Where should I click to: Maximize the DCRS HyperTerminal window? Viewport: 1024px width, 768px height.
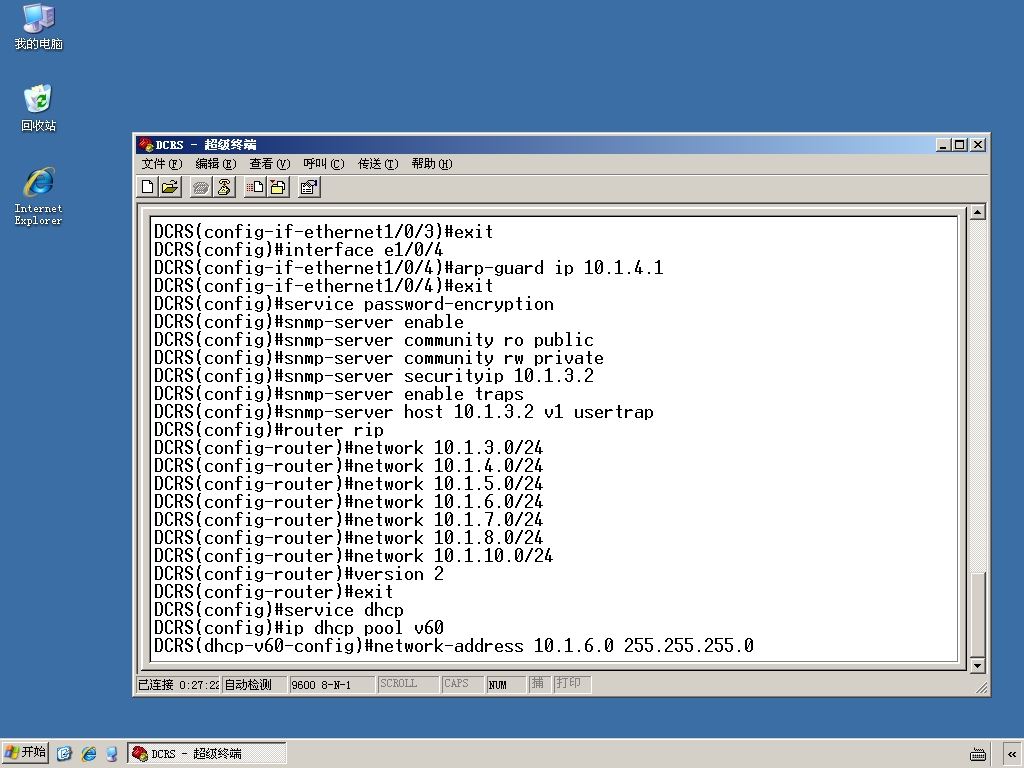[x=959, y=145]
